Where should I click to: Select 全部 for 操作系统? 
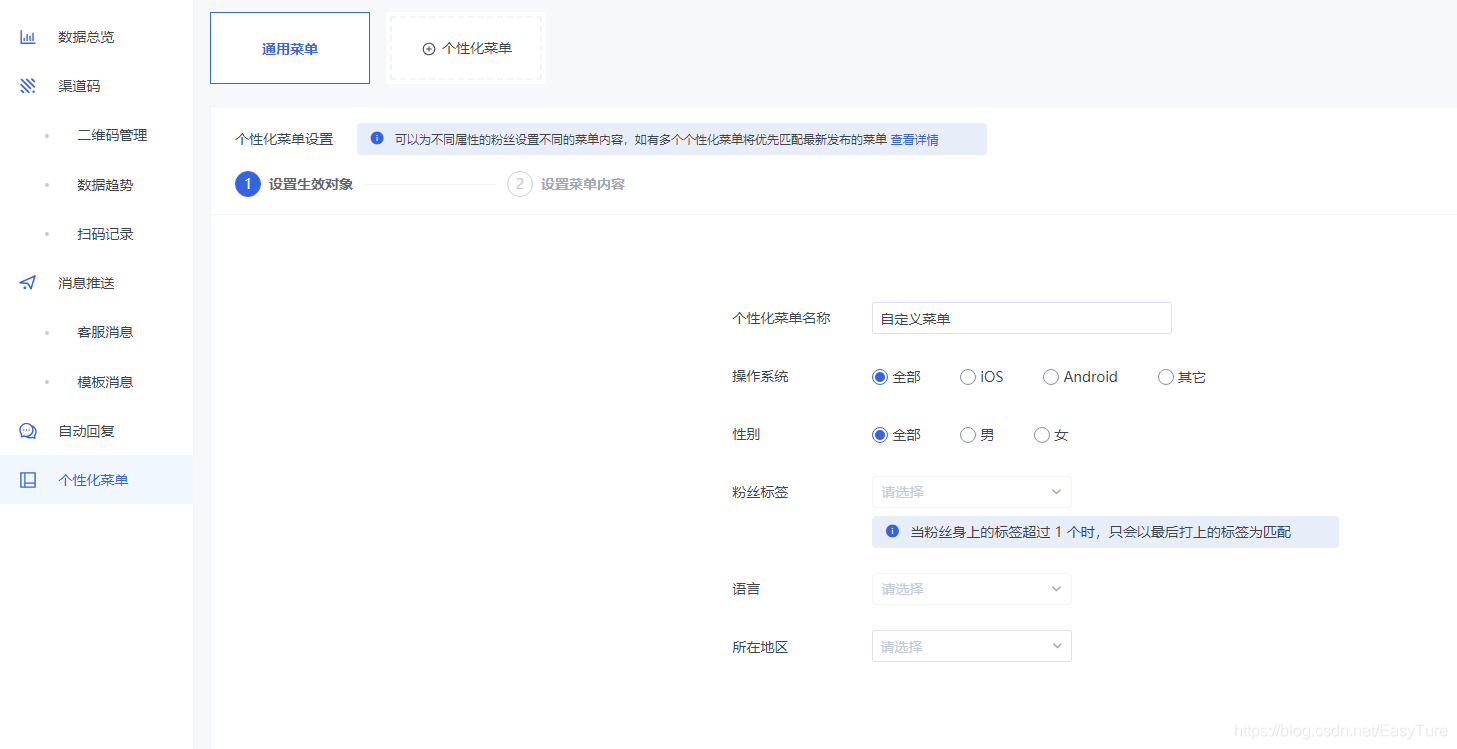[x=880, y=377]
